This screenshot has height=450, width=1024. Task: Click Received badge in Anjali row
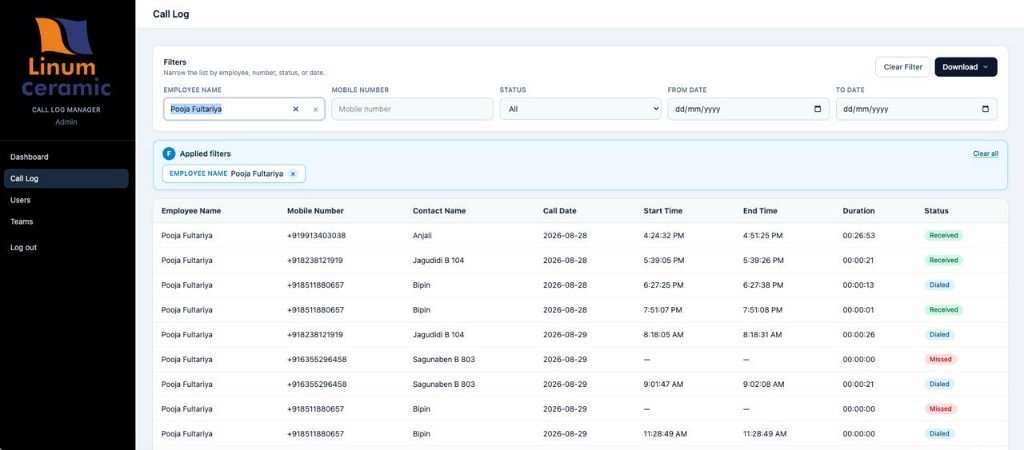tap(944, 235)
